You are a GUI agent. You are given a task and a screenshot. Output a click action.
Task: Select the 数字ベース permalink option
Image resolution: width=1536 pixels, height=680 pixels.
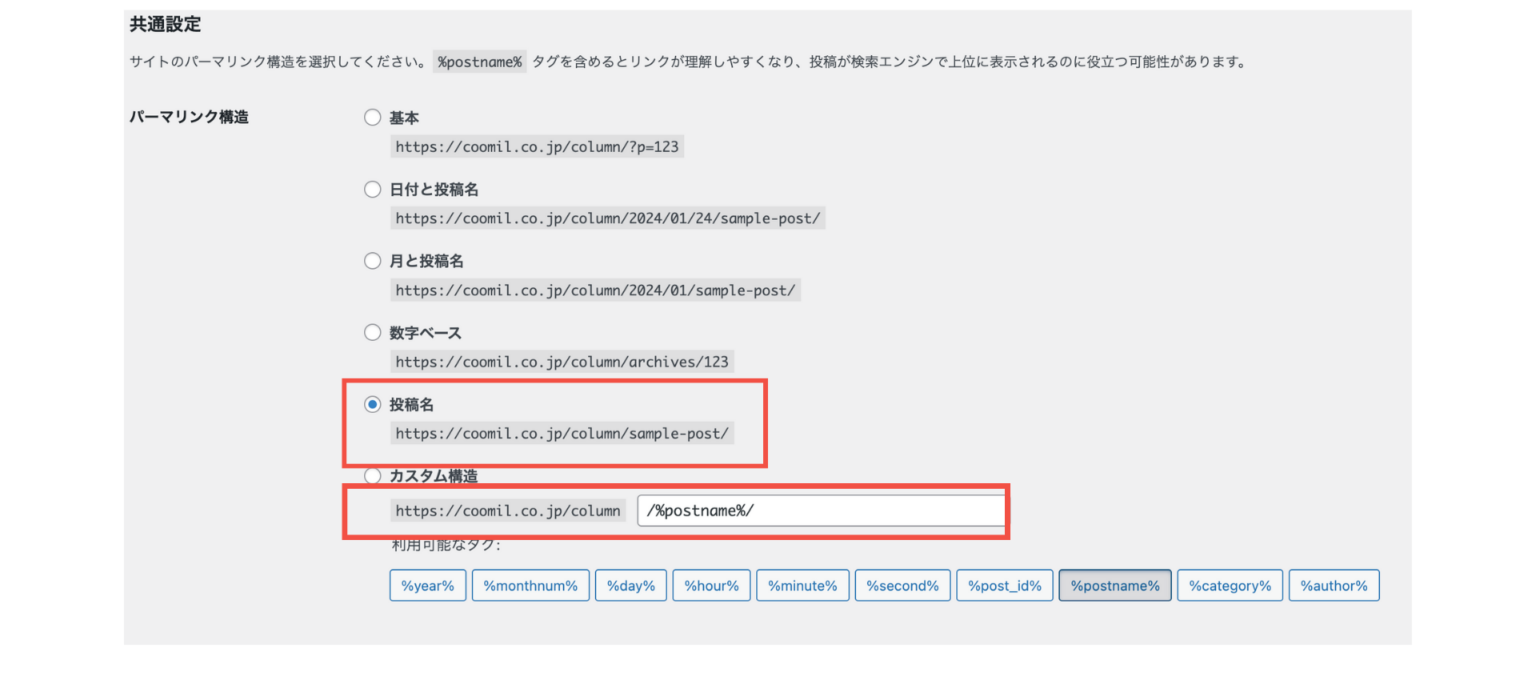pos(372,332)
